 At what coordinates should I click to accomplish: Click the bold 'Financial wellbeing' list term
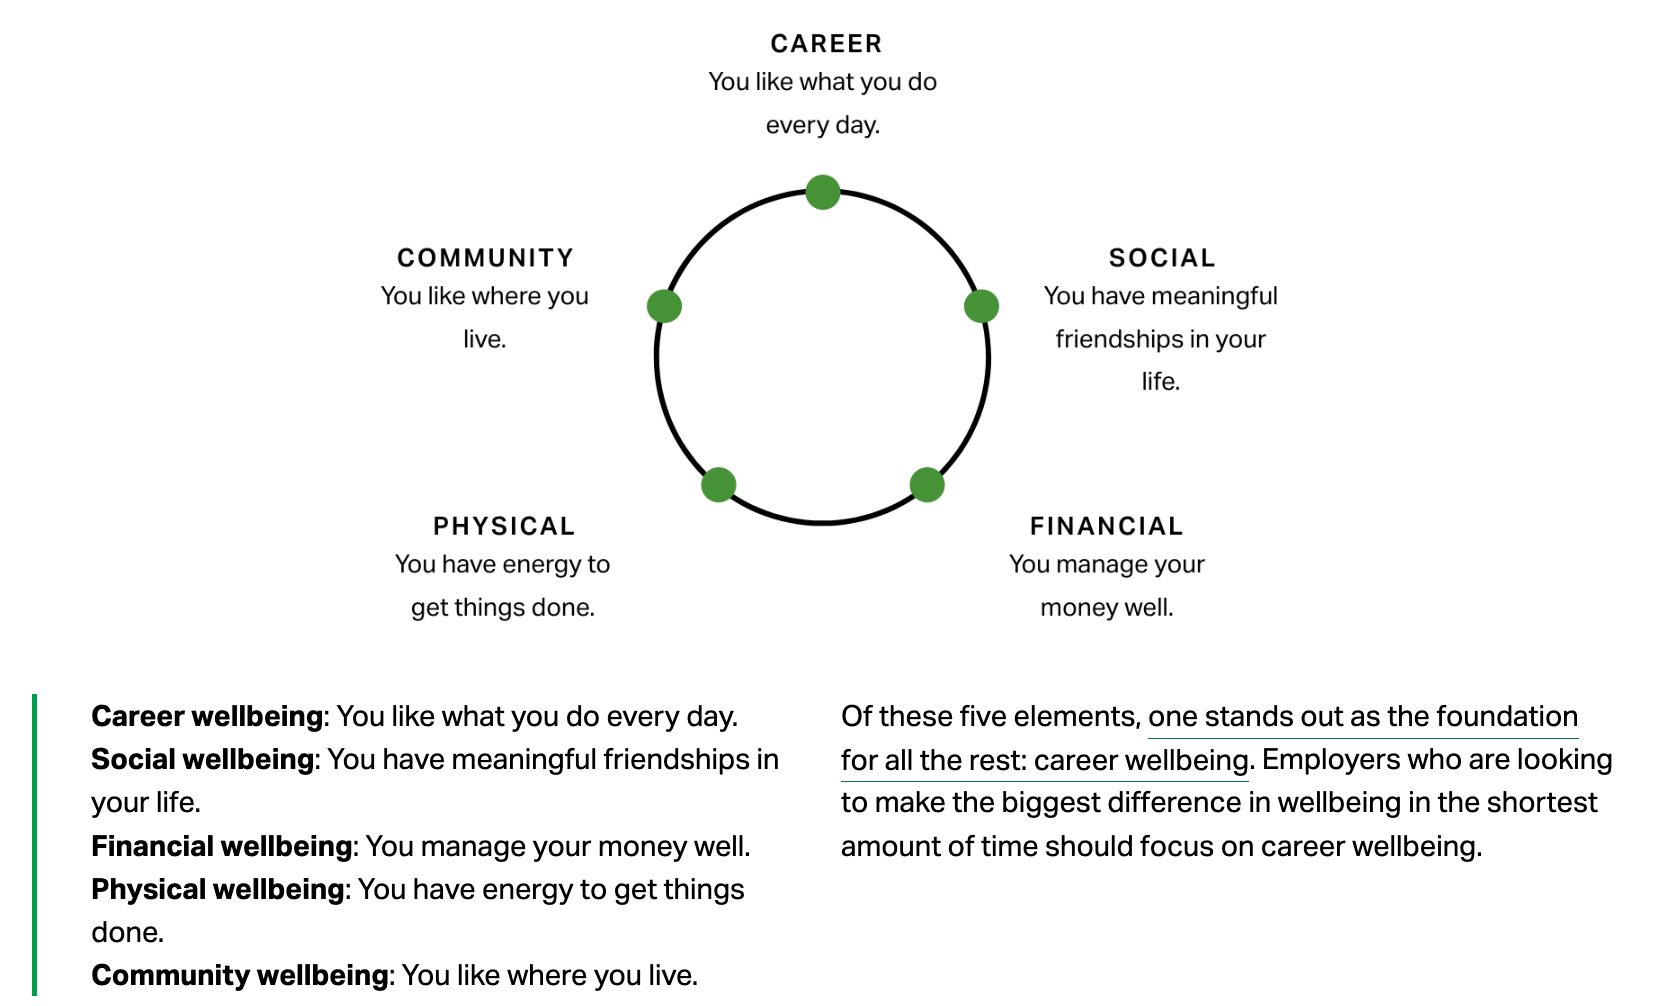coord(222,847)
